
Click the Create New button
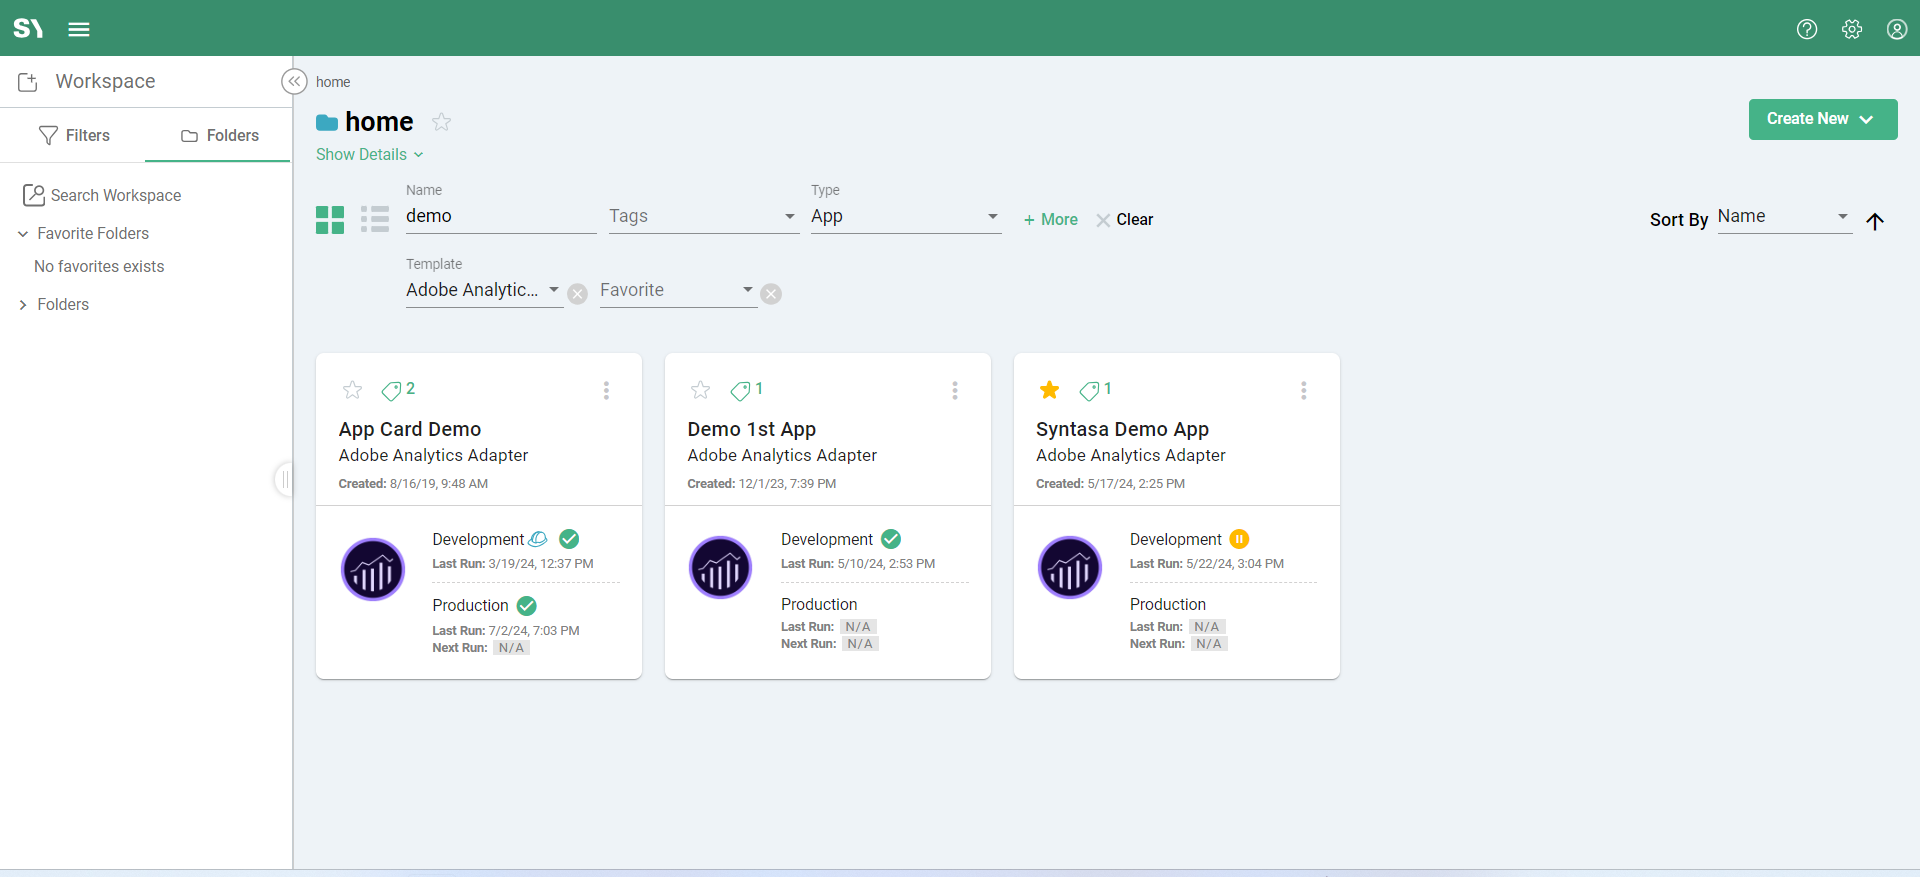(x=1821, y=119)
